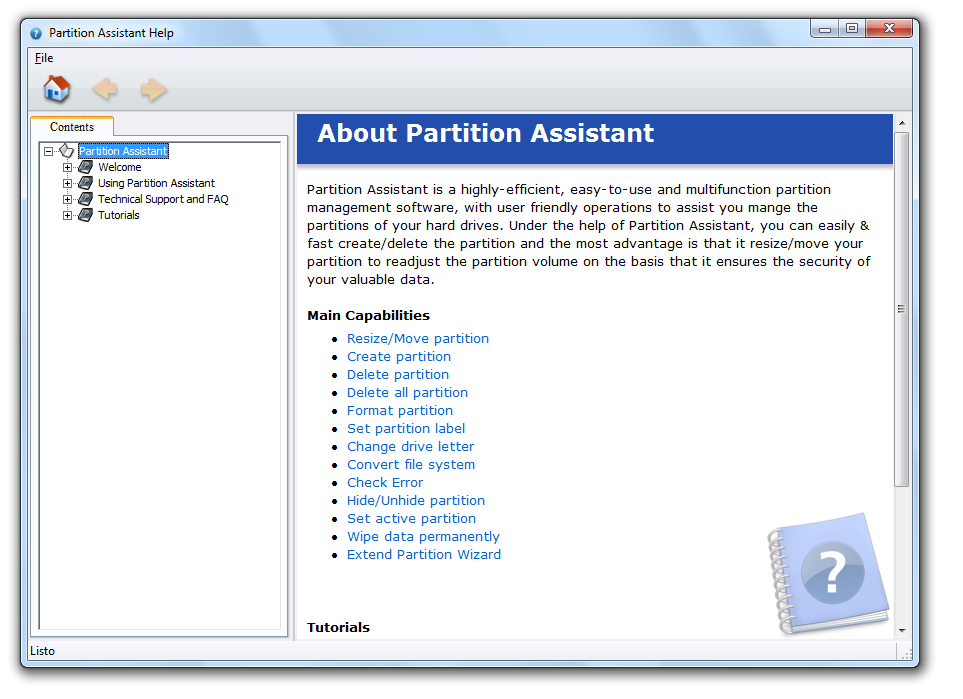The height and width of the screenshot is (699, 963).
Task: Minimize the Partition Assistant Help window
Action: 825,28
